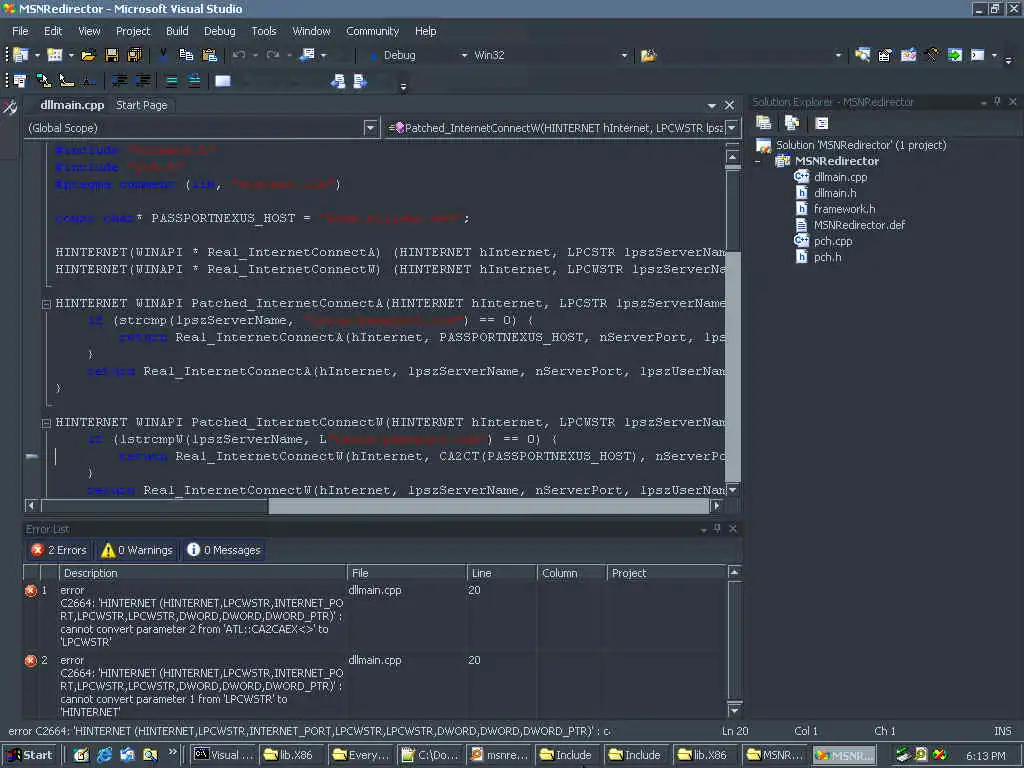
Task: Click the Line column header
Action: 501,573
